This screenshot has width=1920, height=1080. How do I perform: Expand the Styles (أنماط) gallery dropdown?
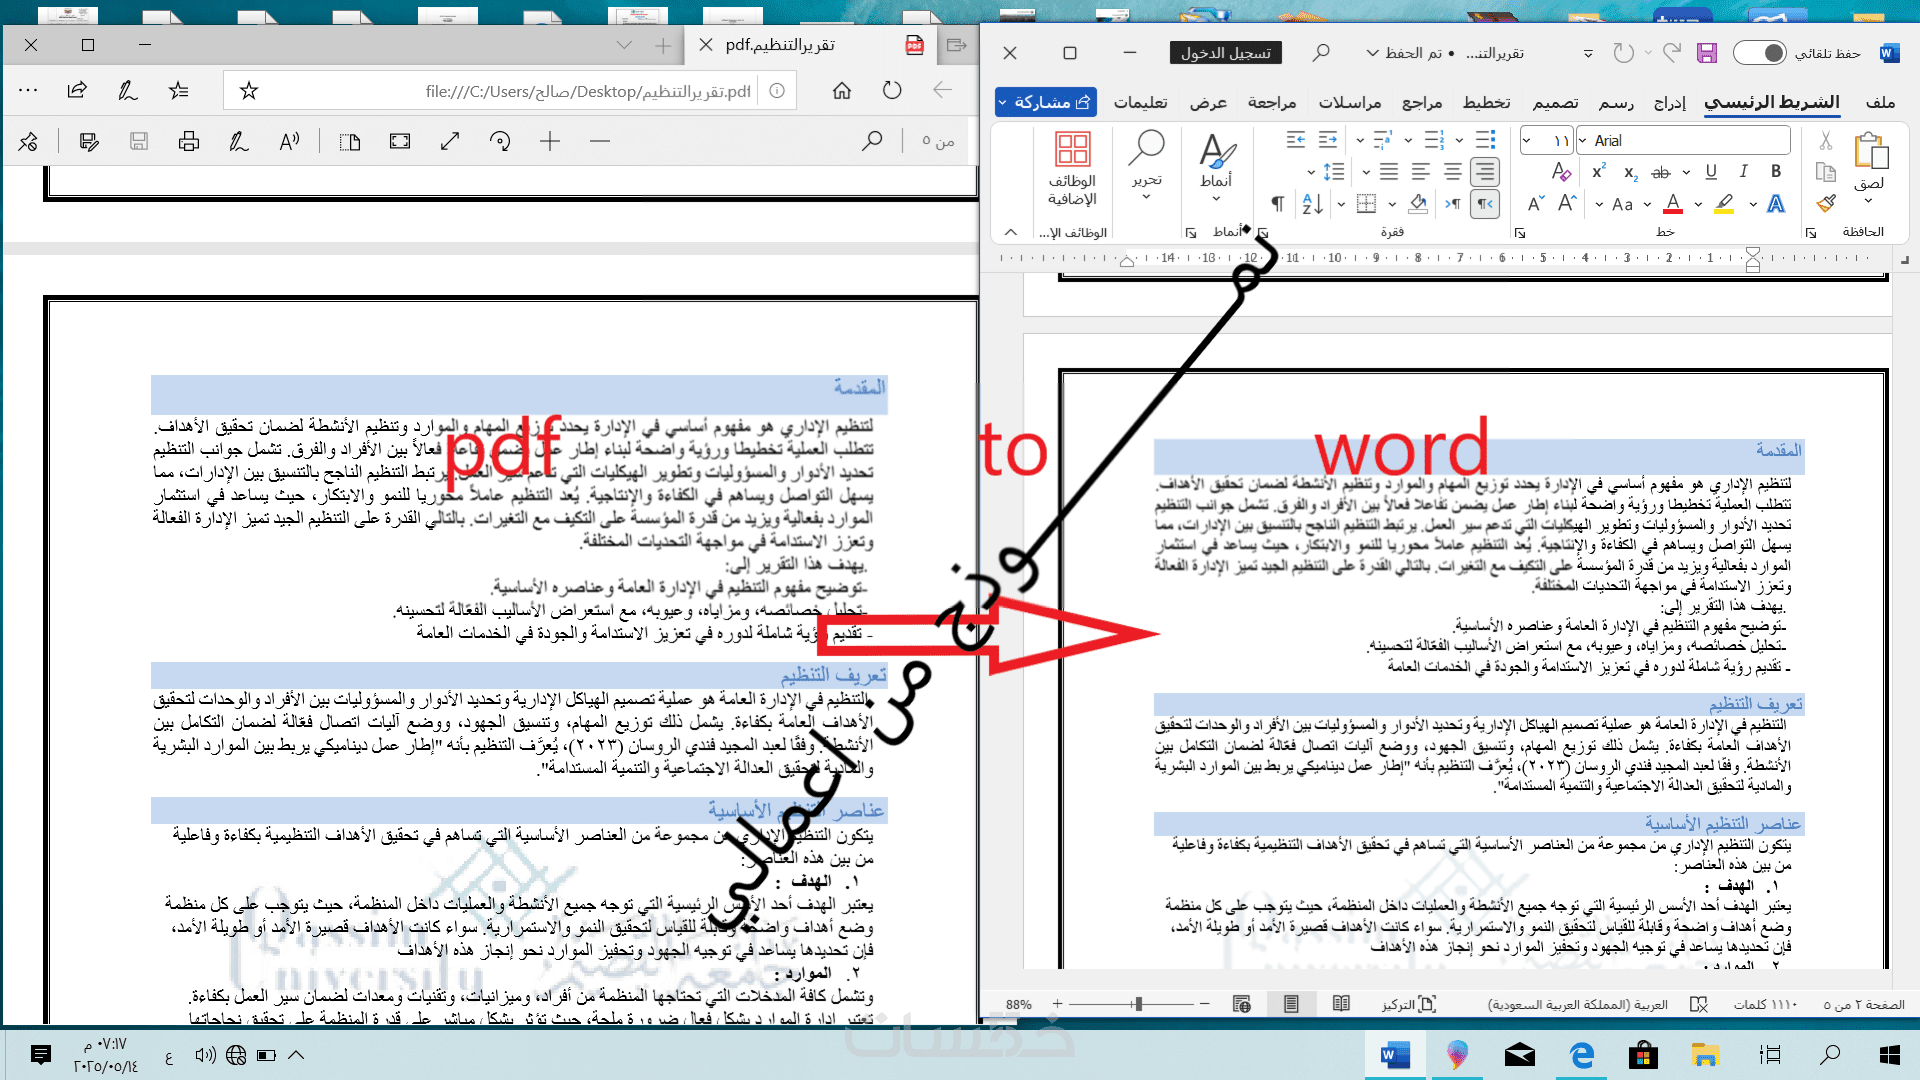(1216, 198)
